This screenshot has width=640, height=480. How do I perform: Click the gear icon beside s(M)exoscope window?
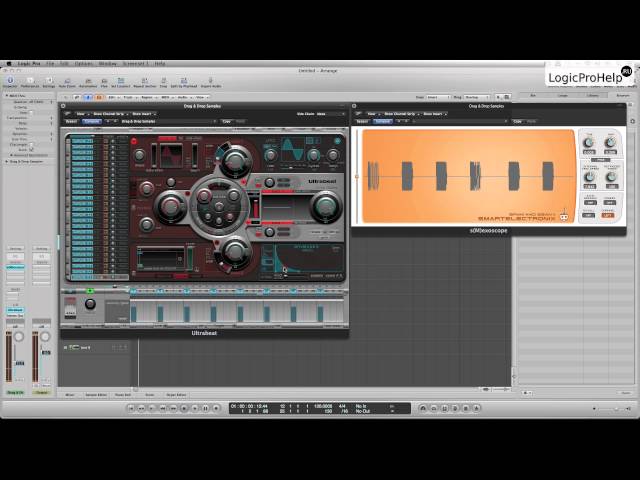point(633,121)
